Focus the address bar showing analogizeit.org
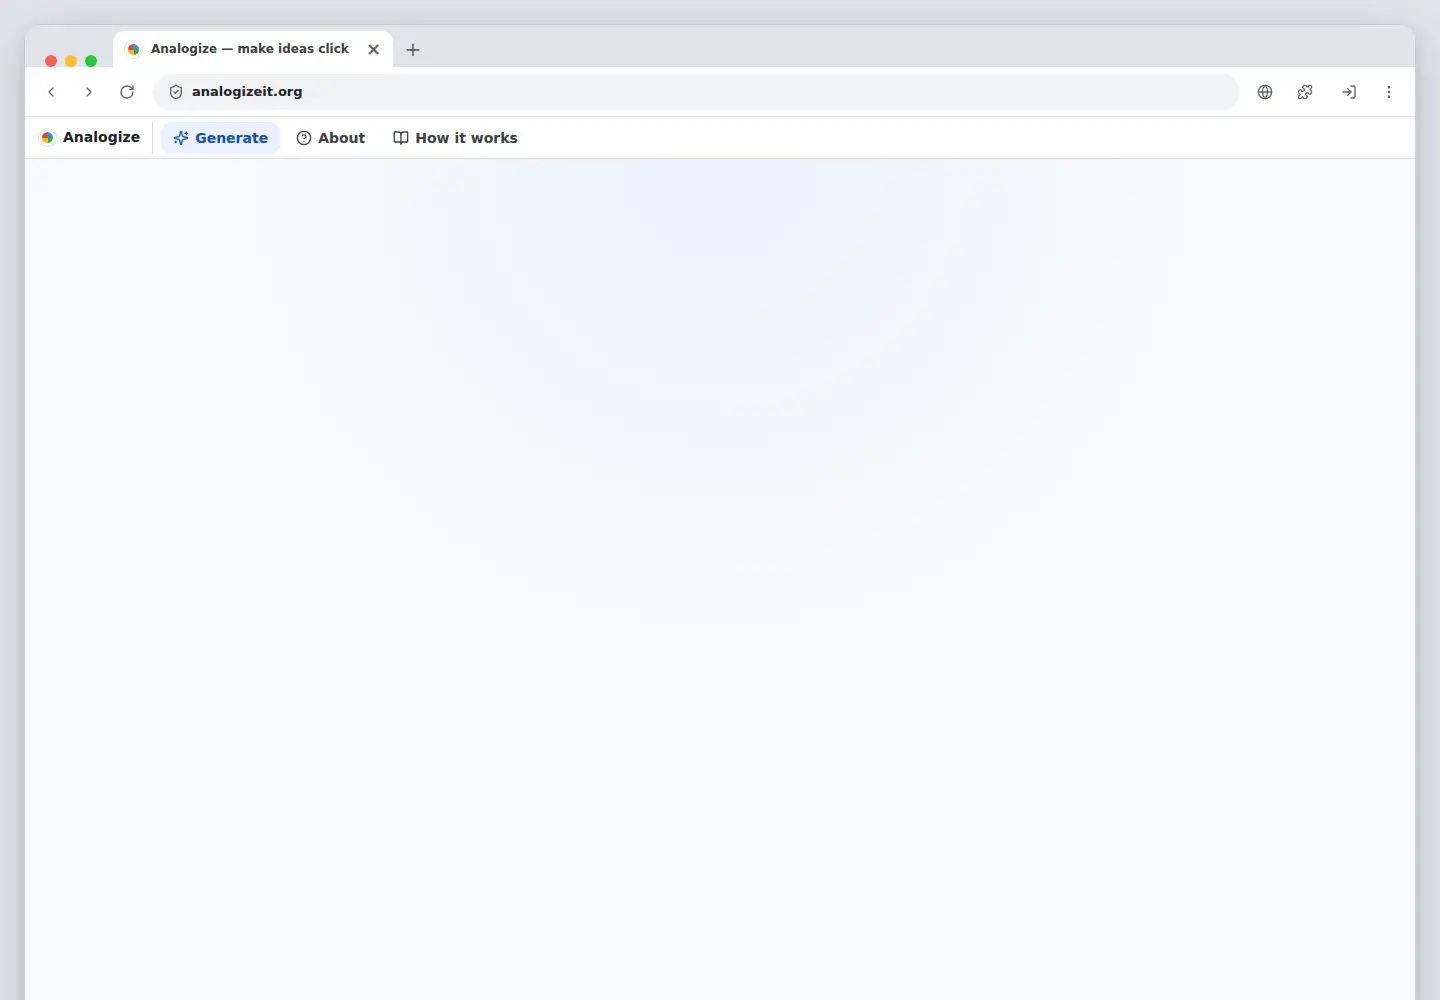Image resolution: width=1440 pixels, height=1000 pixels. (x=695, y=92)
